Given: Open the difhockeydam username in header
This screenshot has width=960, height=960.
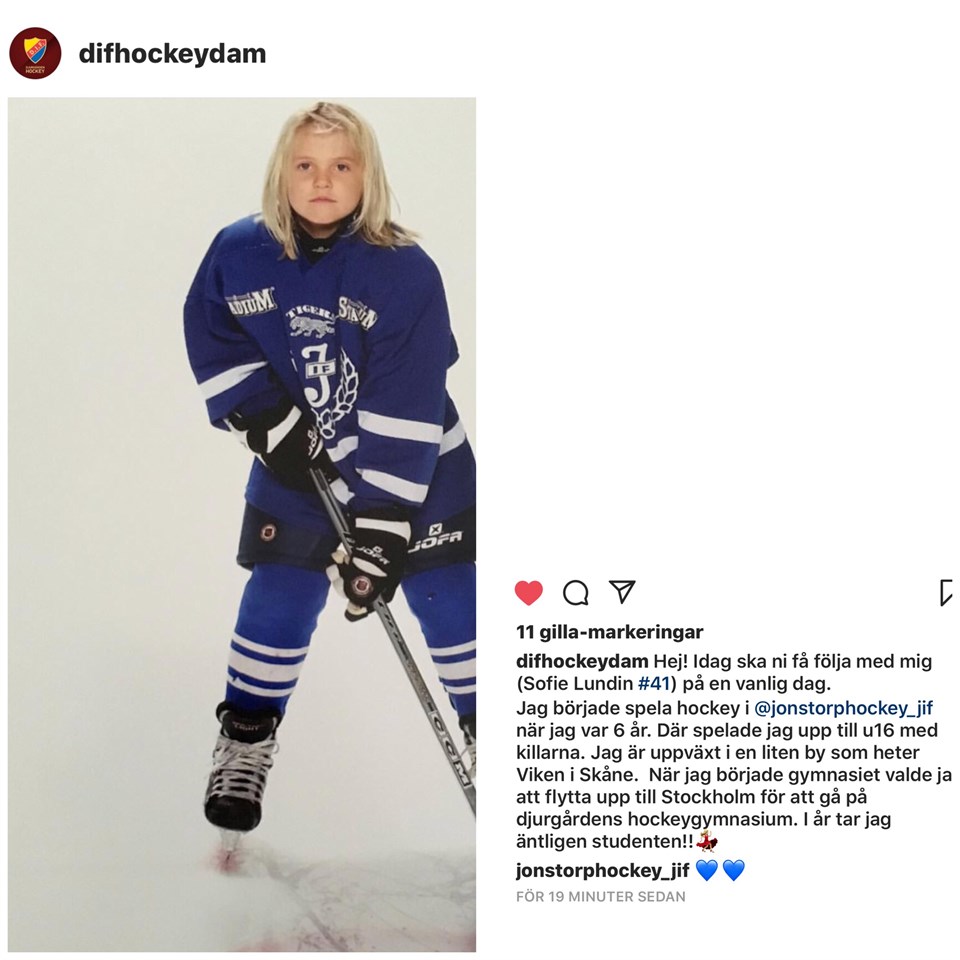Looking at the screenshot, I should tap(172, 54).
